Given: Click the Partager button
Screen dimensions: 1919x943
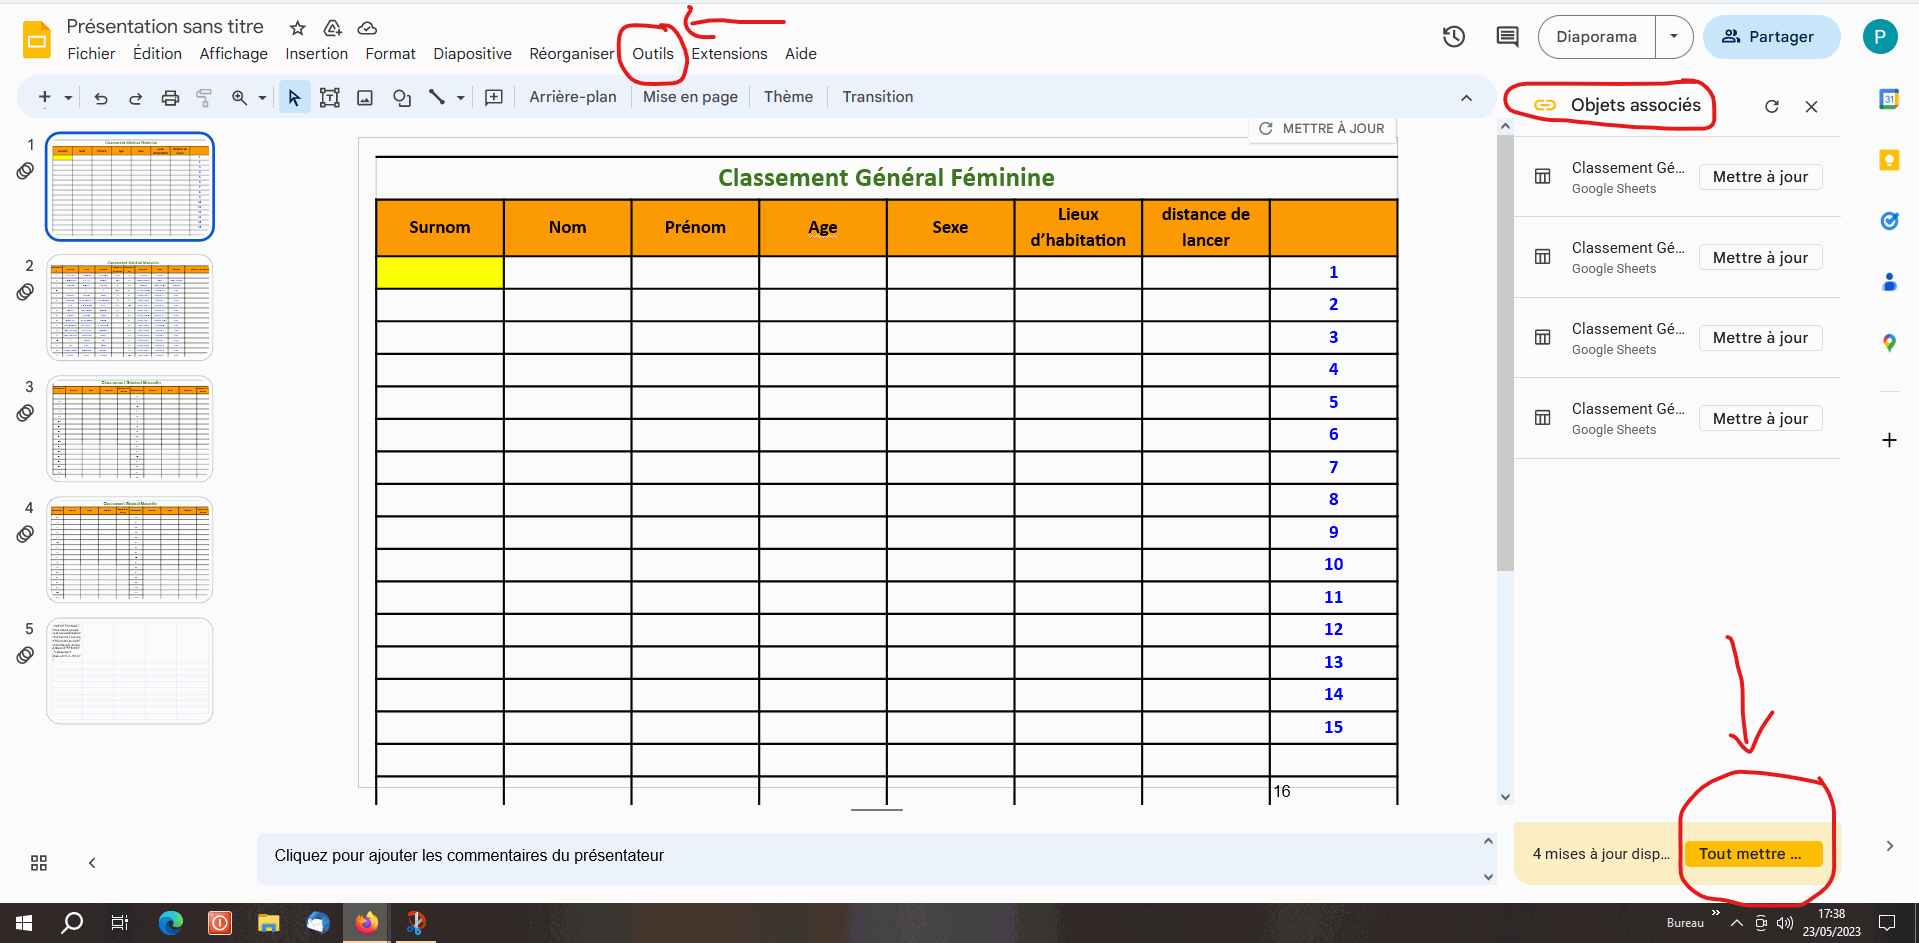Looking at the screenshot, I should point(1771,37).
